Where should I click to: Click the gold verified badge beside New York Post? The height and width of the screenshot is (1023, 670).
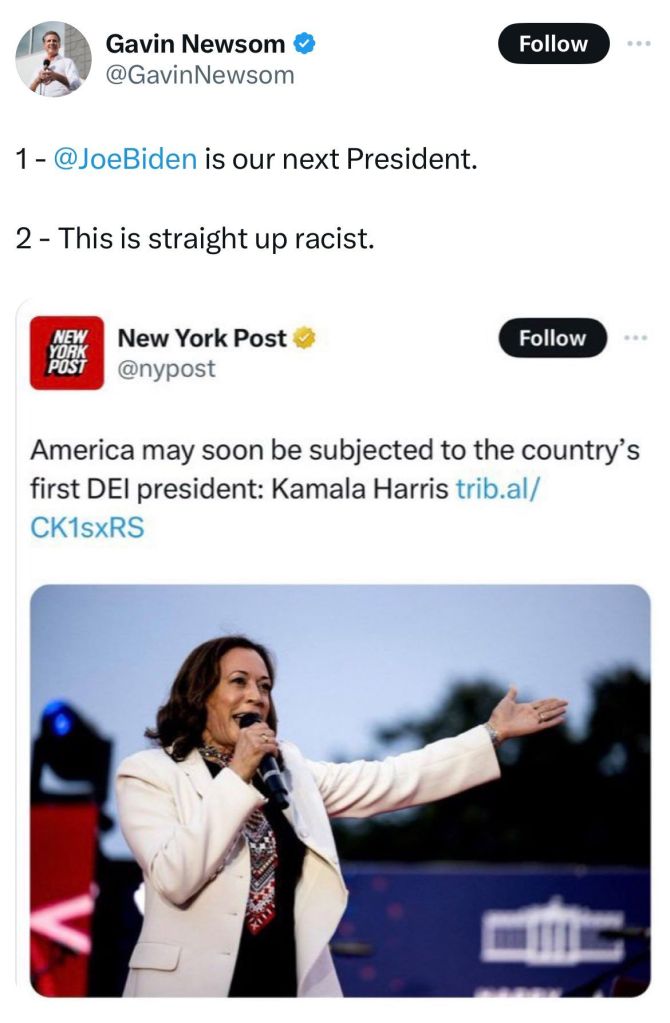[x=305, y=339]
